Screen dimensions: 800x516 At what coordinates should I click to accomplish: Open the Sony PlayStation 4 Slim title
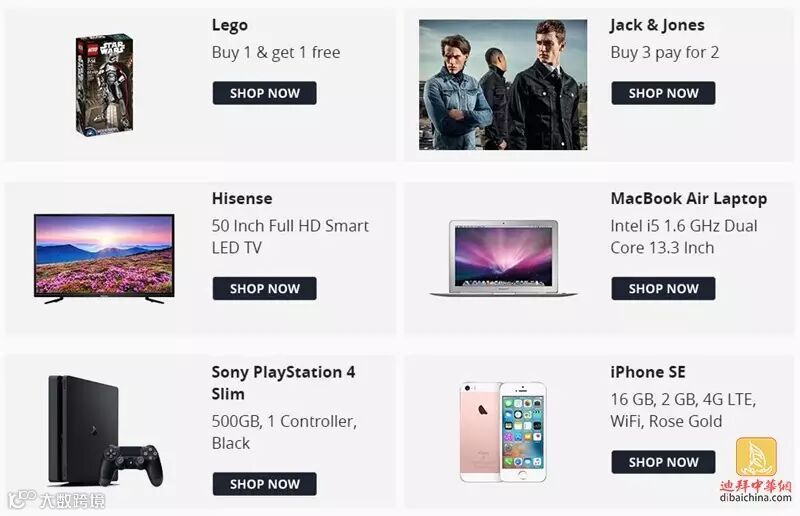point(284,383)
